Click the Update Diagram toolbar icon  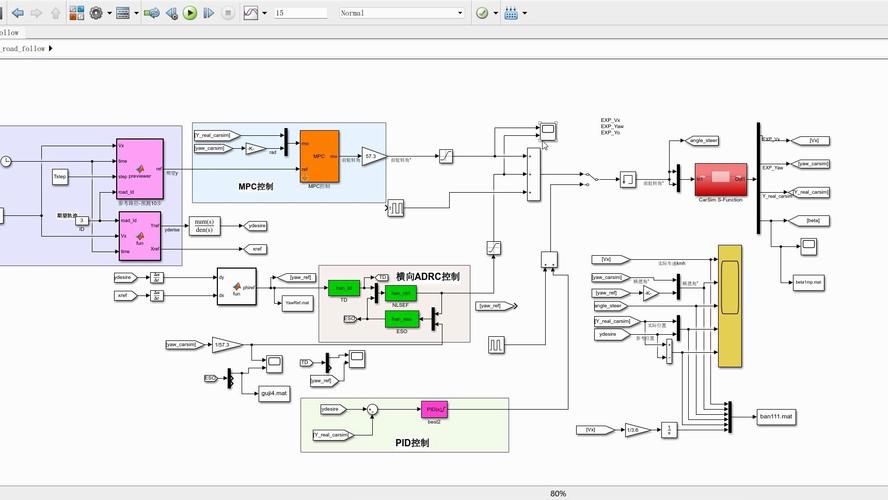tap(152, 13)
